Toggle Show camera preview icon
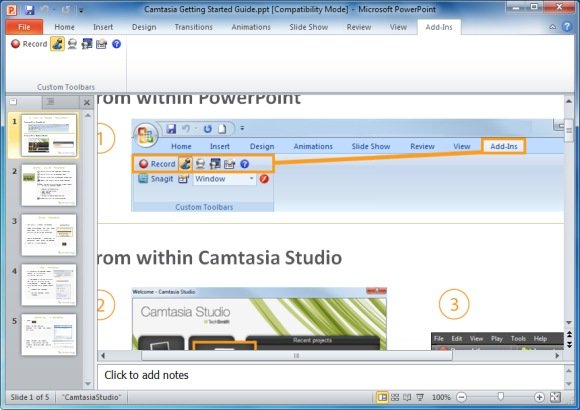Viewport: 580px width, 410px height. coord(87,44)
